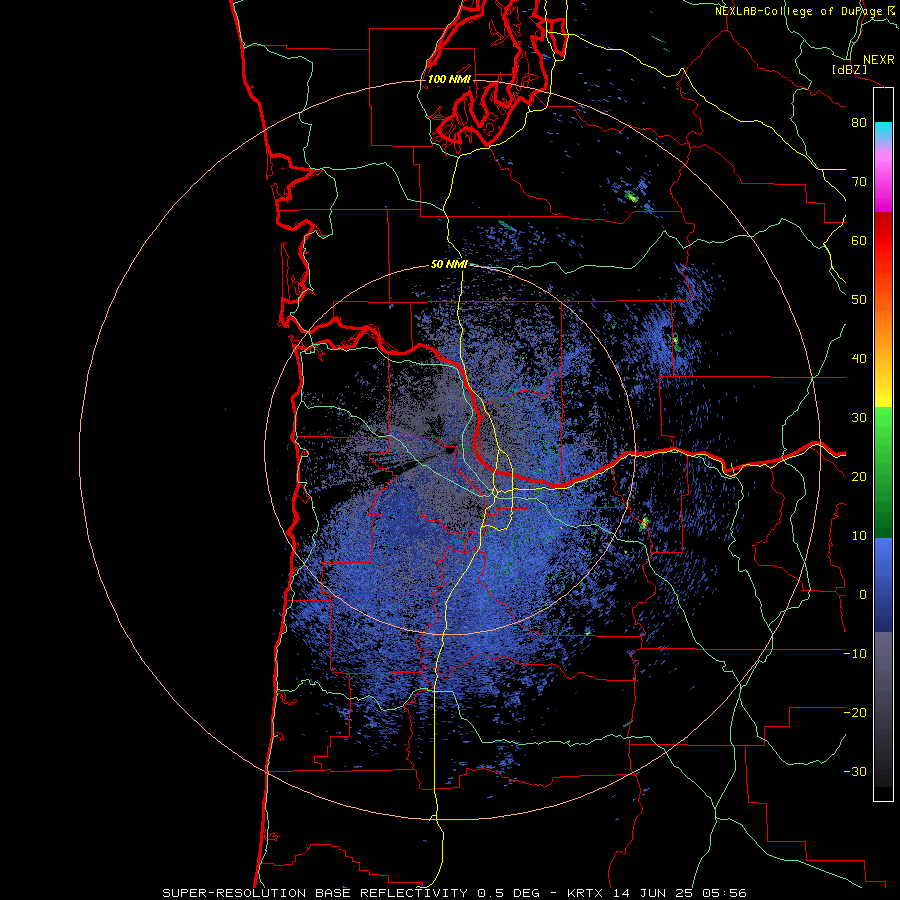This screenshot has width=900, height=900.
Task: Click the 20 value on the dBZ scale
Action: [x=859, y=477]
